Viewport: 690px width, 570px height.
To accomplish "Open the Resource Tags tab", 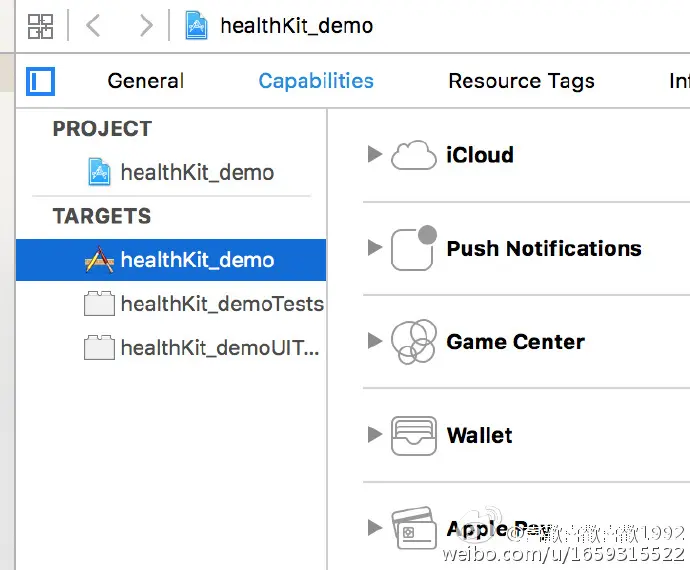I will tap(521, 81).
